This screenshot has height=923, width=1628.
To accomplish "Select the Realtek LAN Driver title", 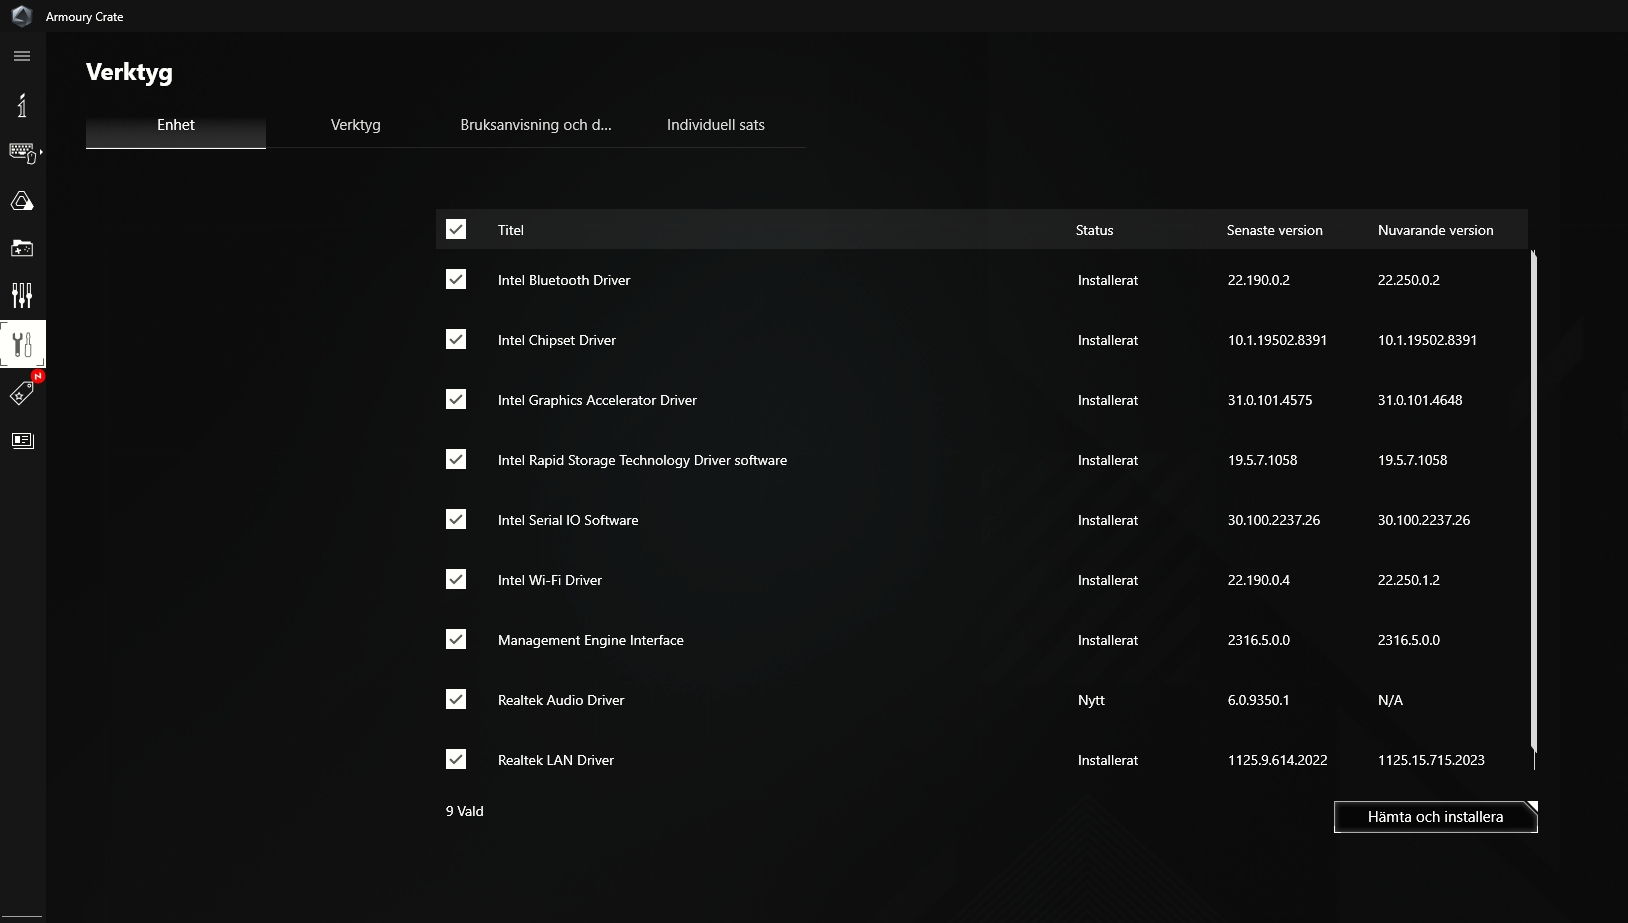I will 556,760.
